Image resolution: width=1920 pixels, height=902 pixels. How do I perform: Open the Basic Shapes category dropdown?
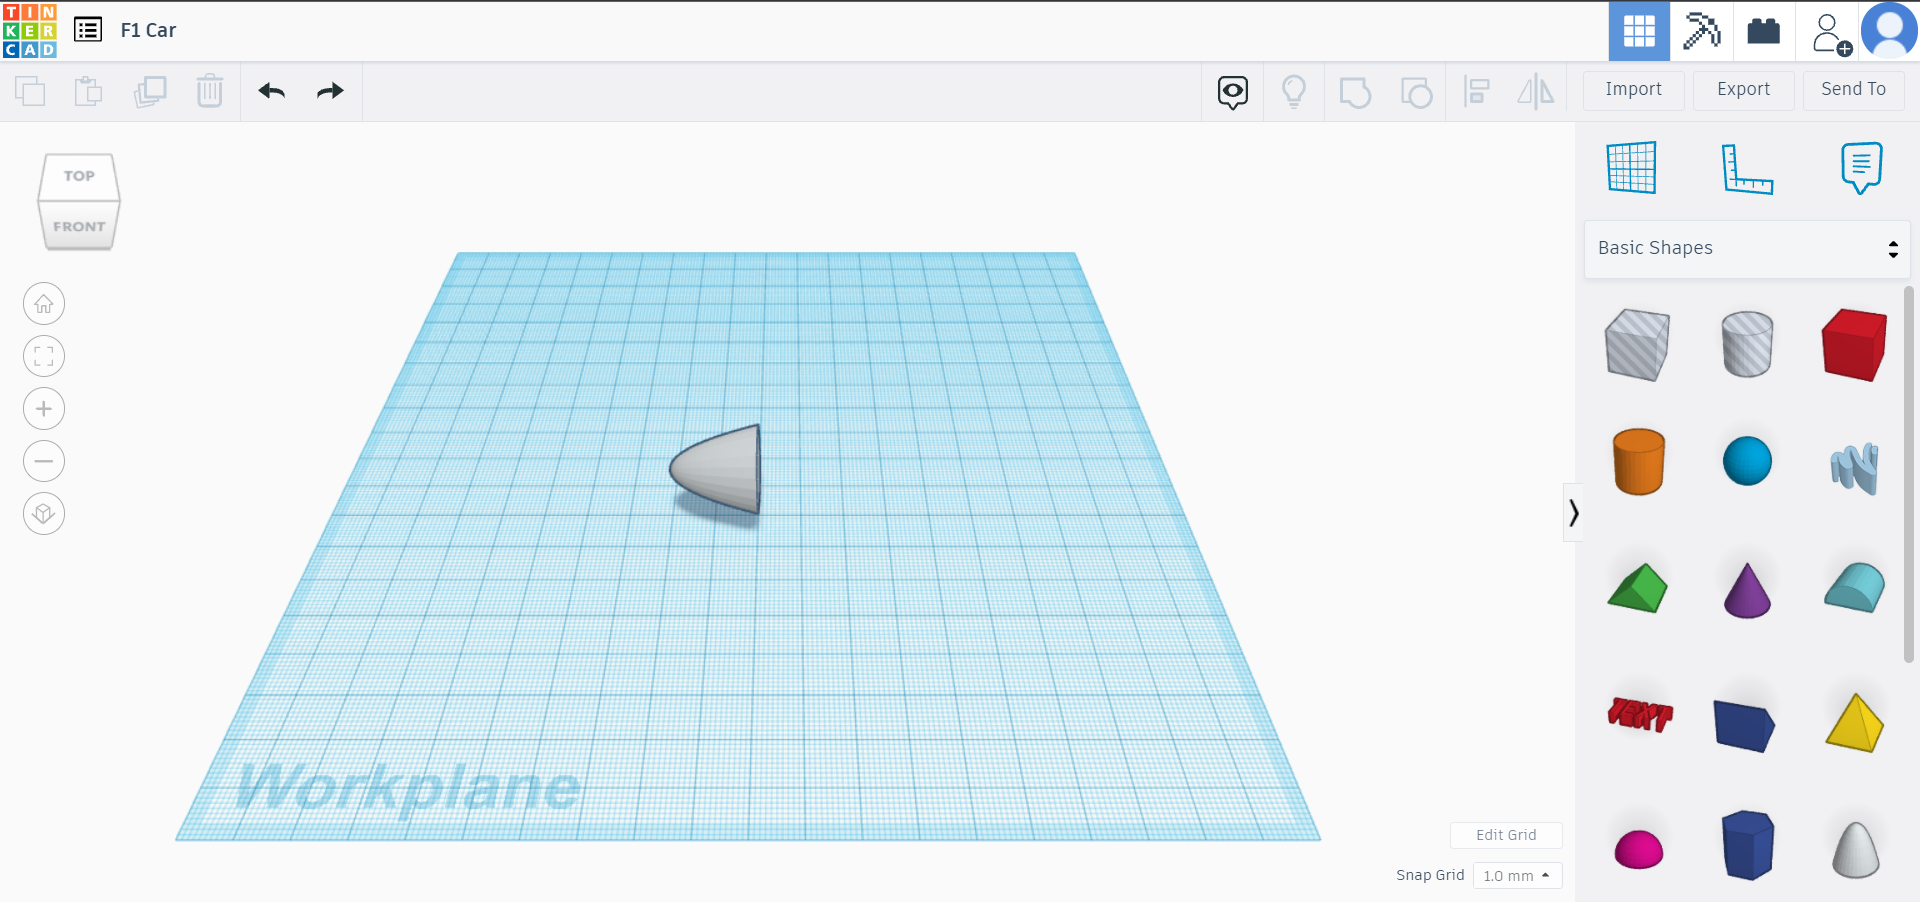point(1748,249)
